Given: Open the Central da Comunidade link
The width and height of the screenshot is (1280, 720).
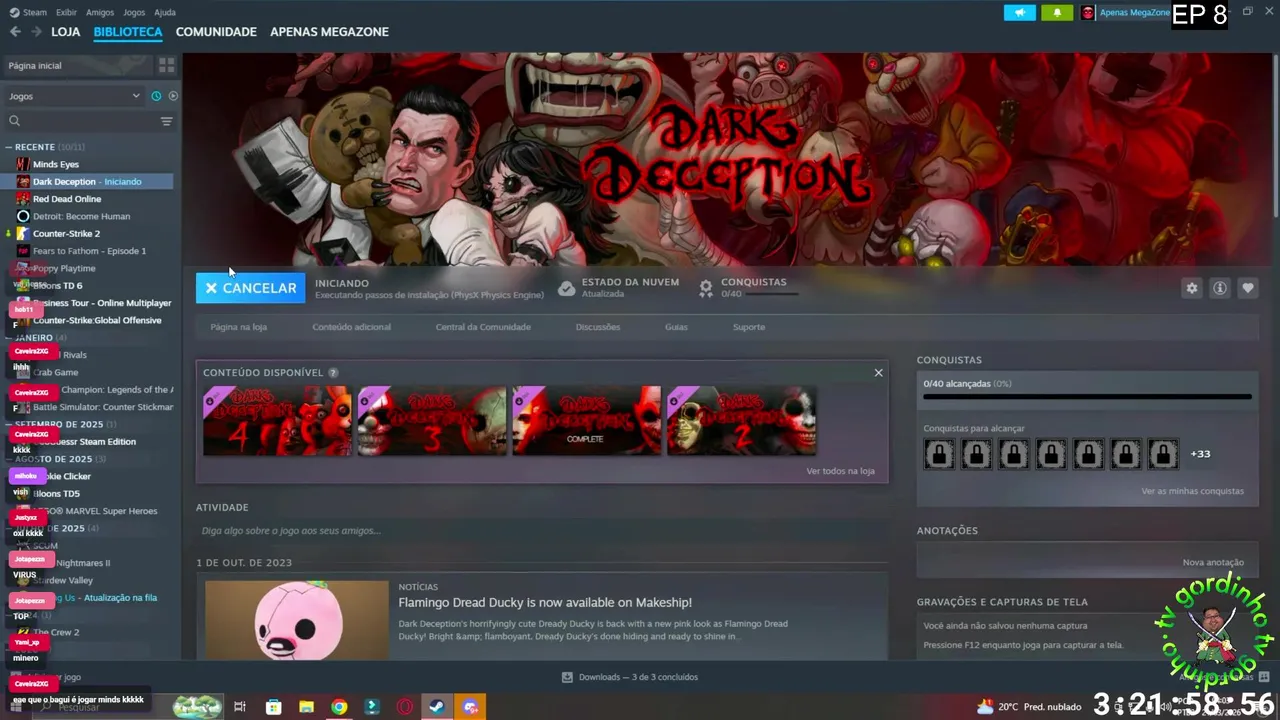Looking at the screenshot, I should 483,327.
